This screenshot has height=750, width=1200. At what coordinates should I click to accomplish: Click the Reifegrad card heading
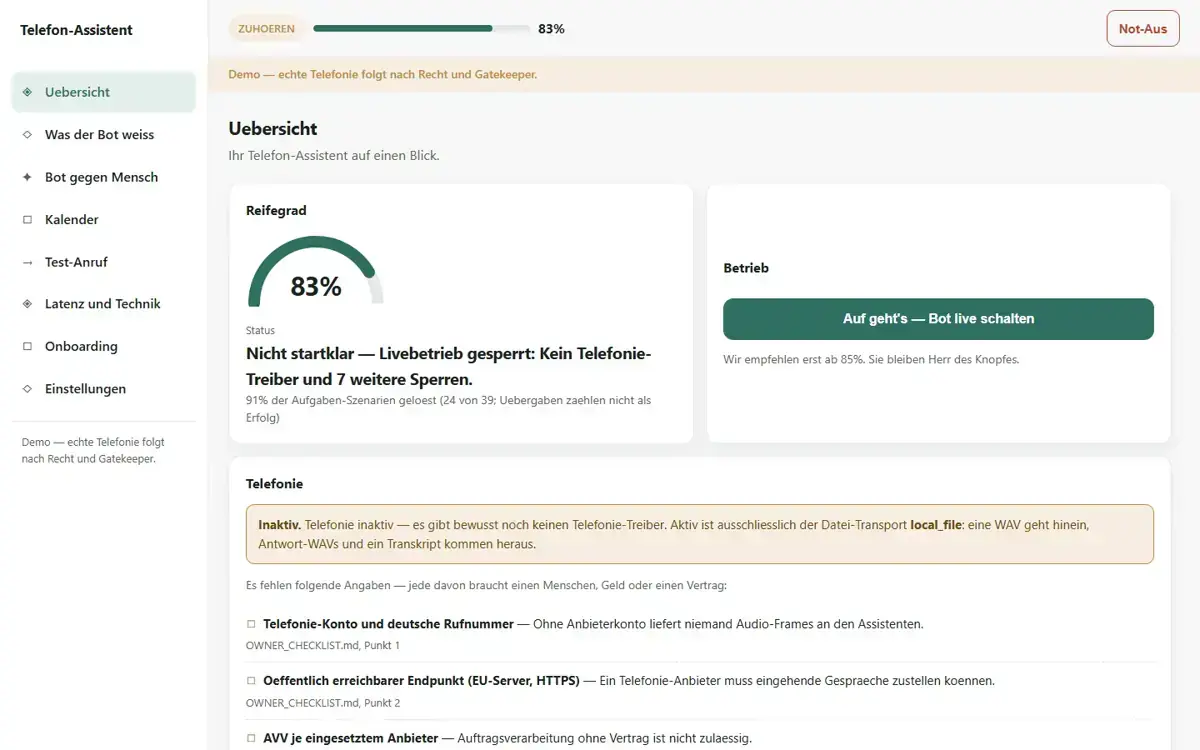point(276,211)
